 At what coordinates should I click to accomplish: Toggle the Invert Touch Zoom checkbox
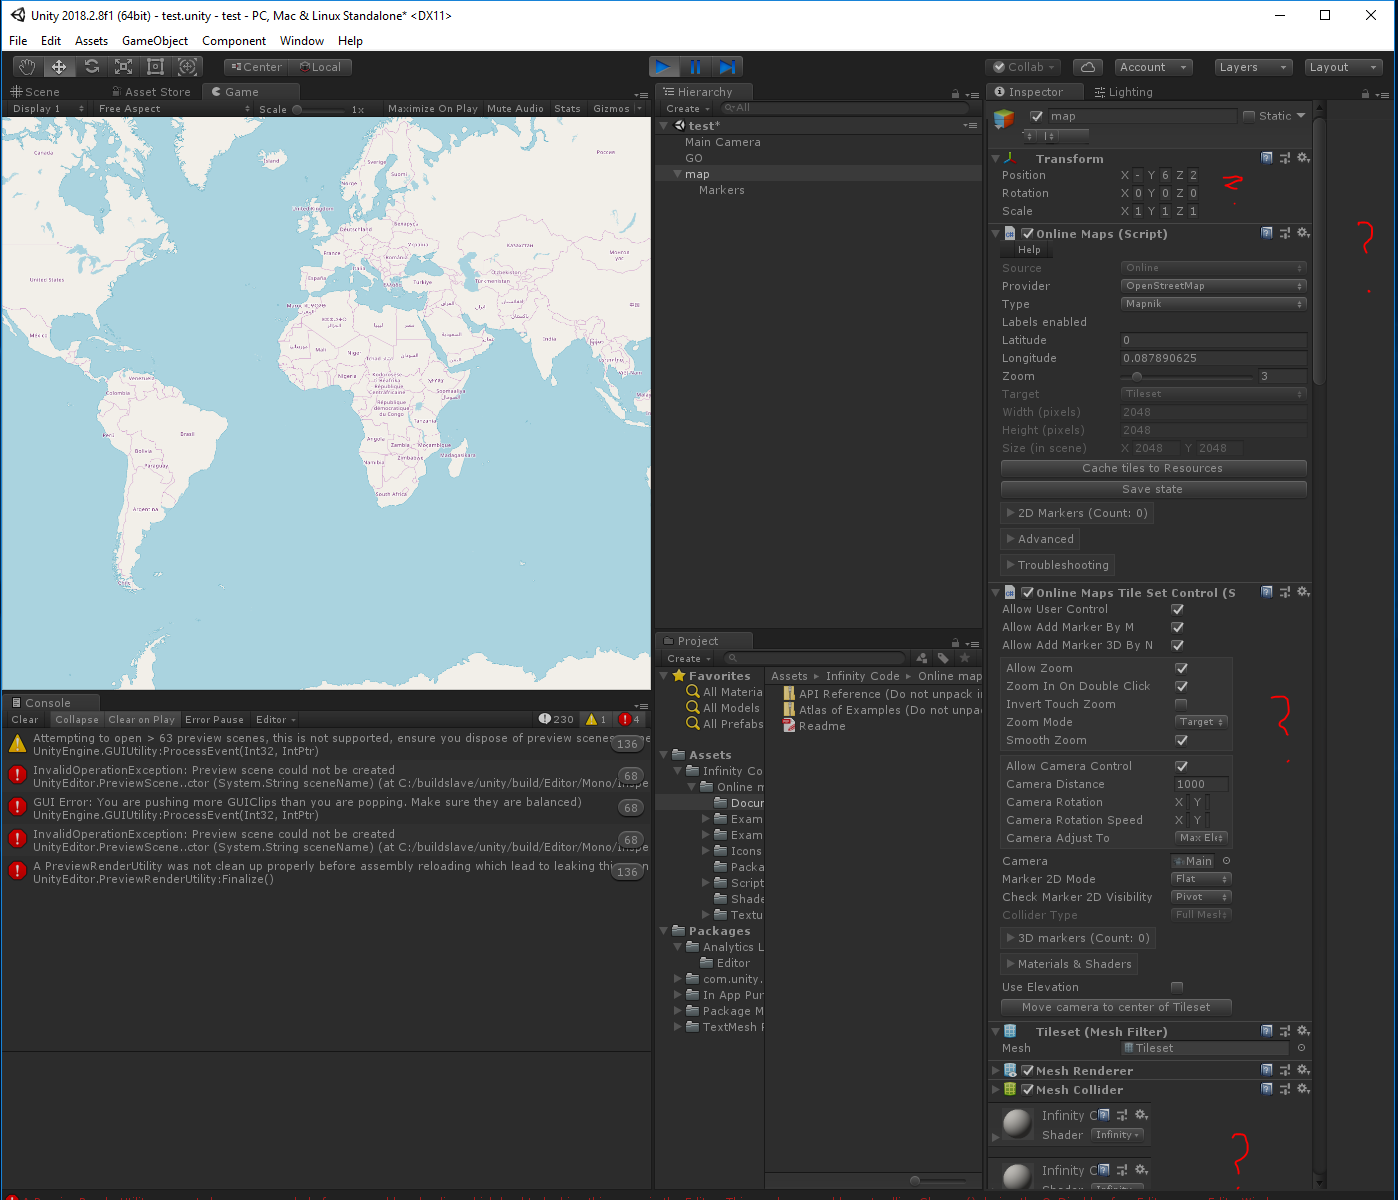[1181, 704]
